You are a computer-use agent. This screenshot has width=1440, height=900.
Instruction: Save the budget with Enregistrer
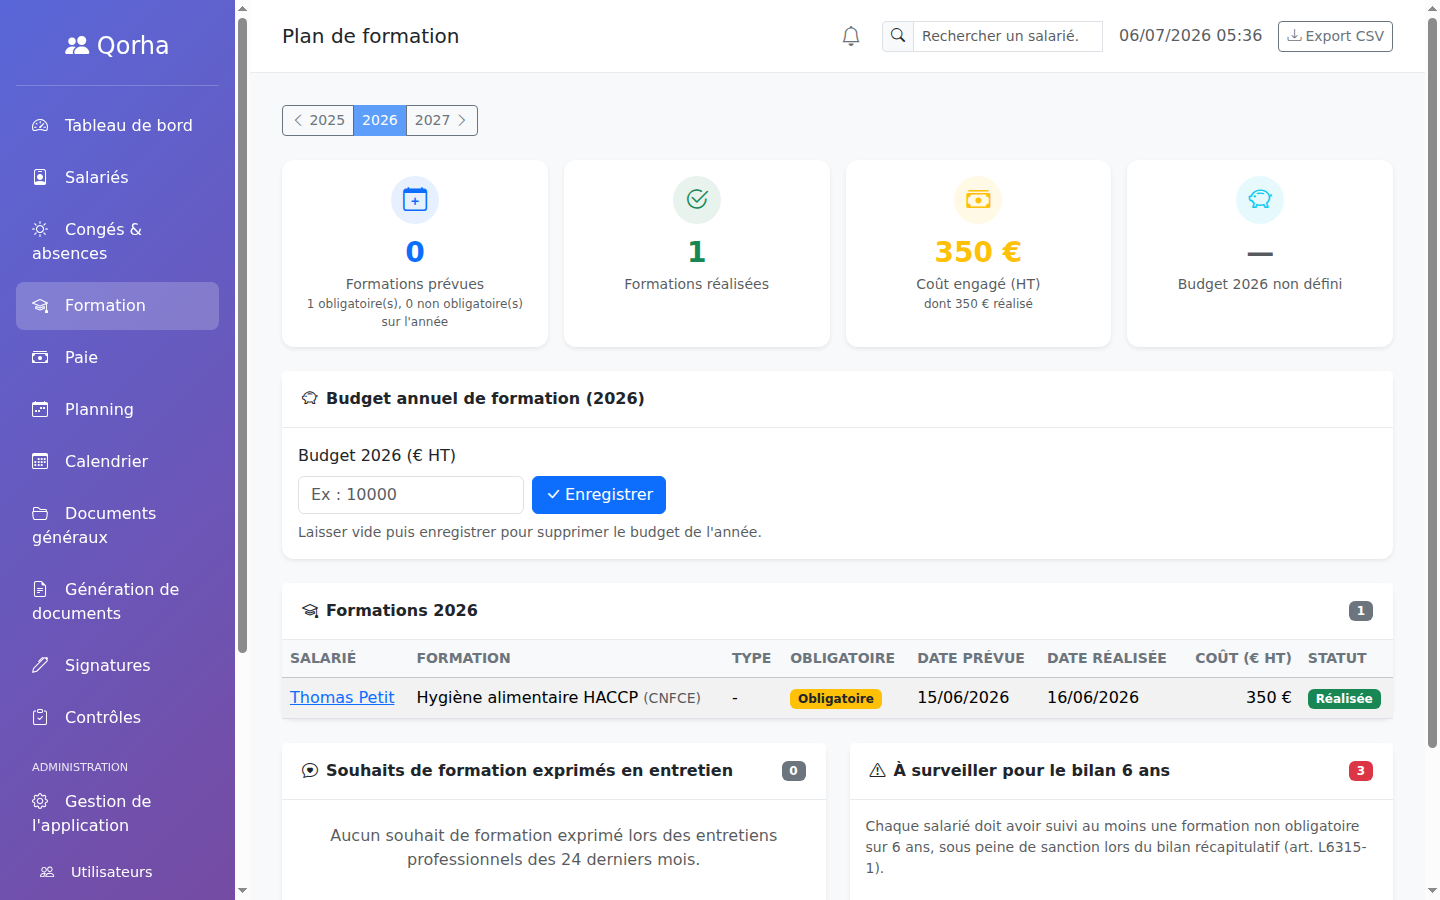599,495
